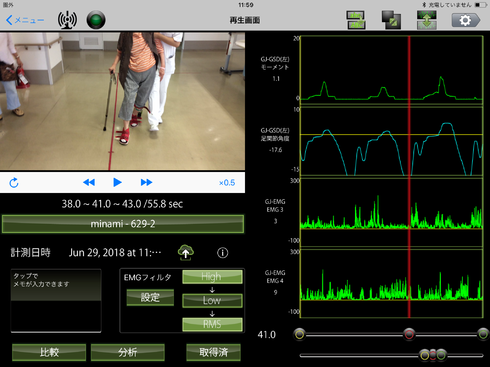Tap the graph vertical swap arrows icon
The height and width of the screenshot is (367, 490).
(x=427, y=20)
